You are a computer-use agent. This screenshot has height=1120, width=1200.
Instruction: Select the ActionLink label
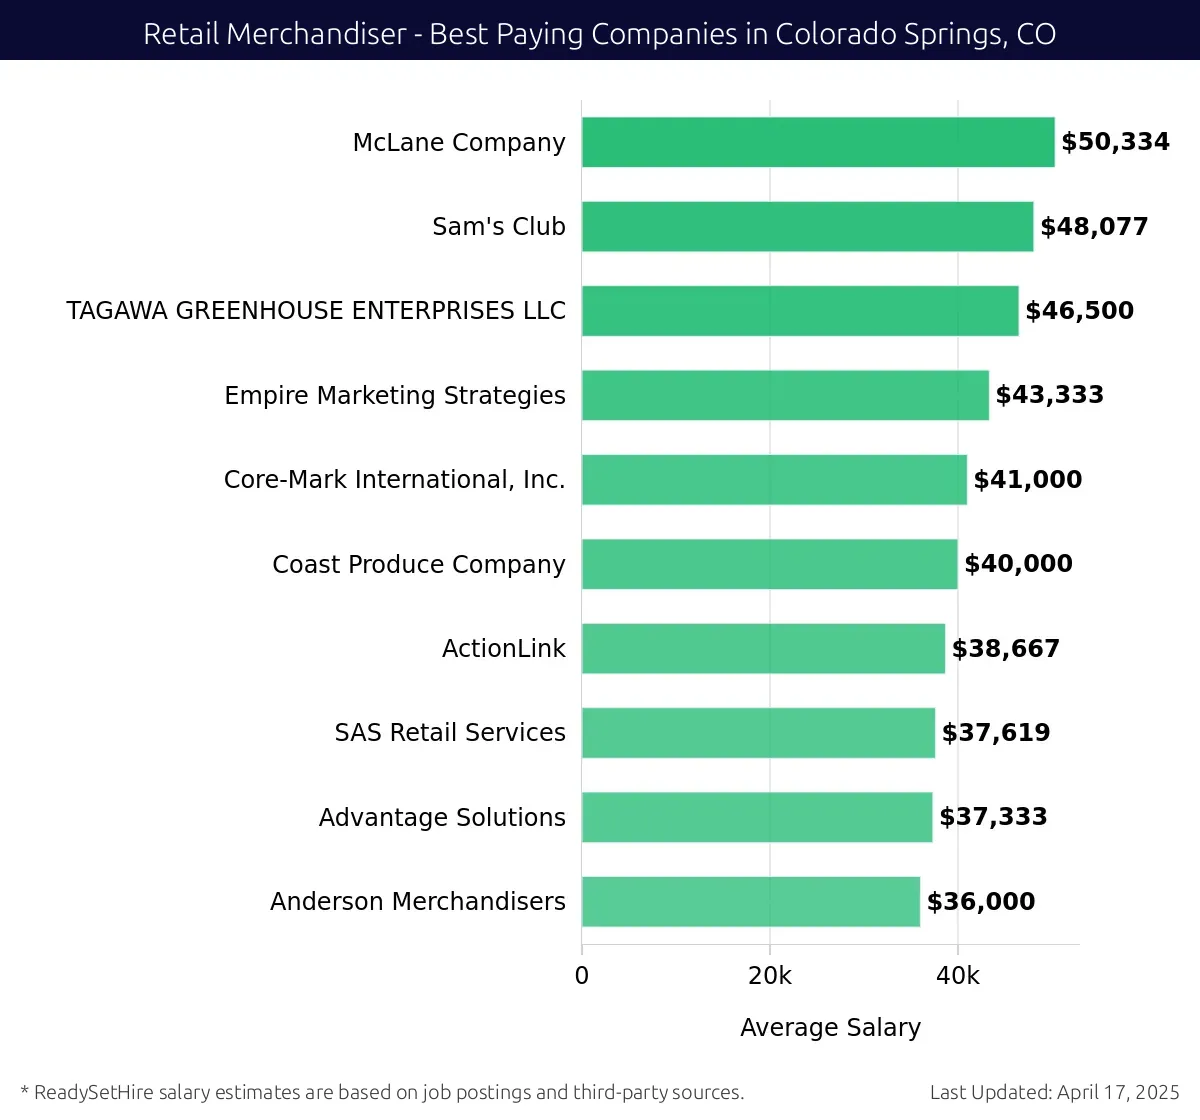point(504,649)
